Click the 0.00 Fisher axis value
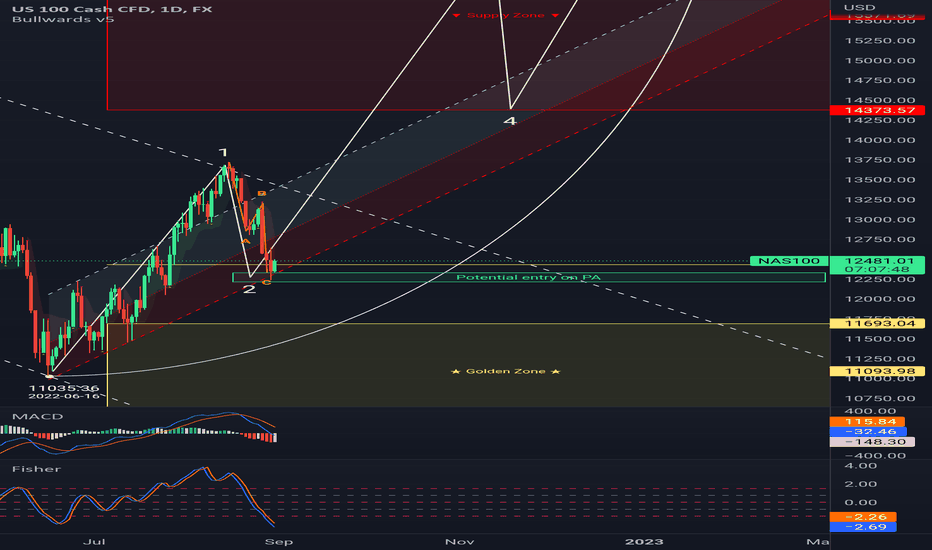 click(861, 502)
